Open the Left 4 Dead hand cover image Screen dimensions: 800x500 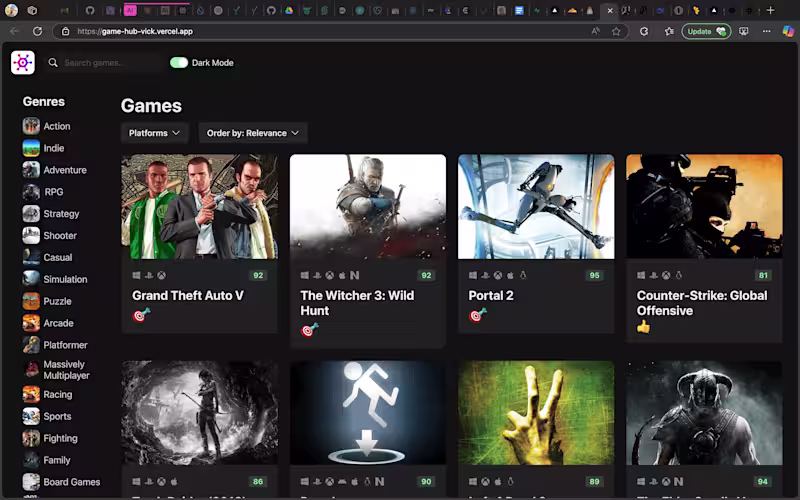[x=536, y=413]
